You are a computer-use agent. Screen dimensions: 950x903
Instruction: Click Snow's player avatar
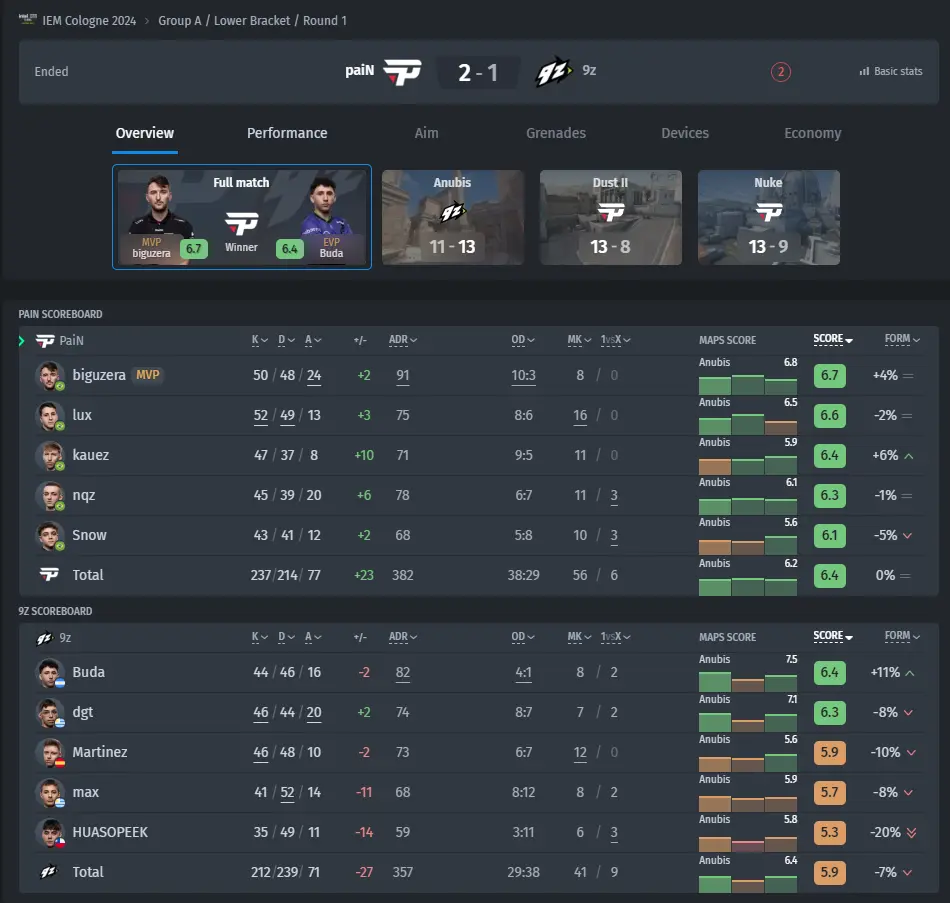pyautogui.click(x=49, y=536)
